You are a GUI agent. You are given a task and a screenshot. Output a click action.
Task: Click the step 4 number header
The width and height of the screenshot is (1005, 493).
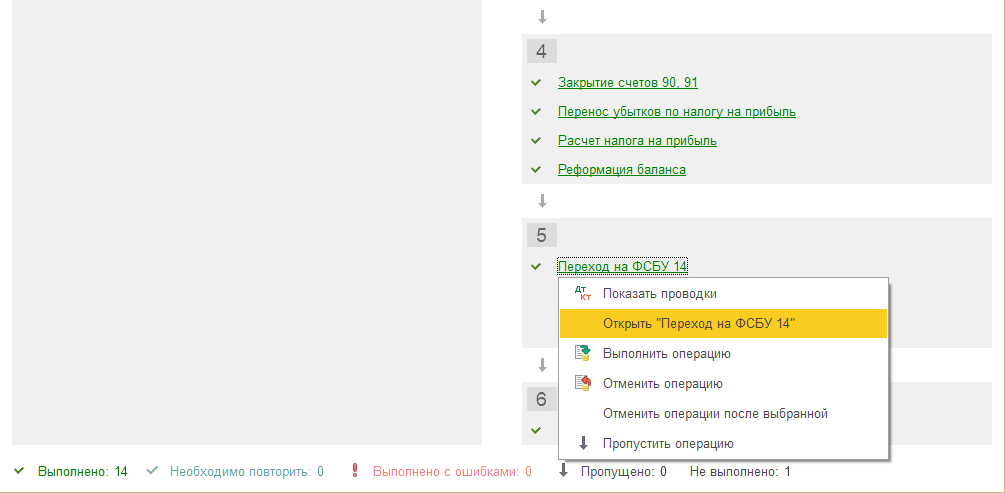[x=541, y=52]
